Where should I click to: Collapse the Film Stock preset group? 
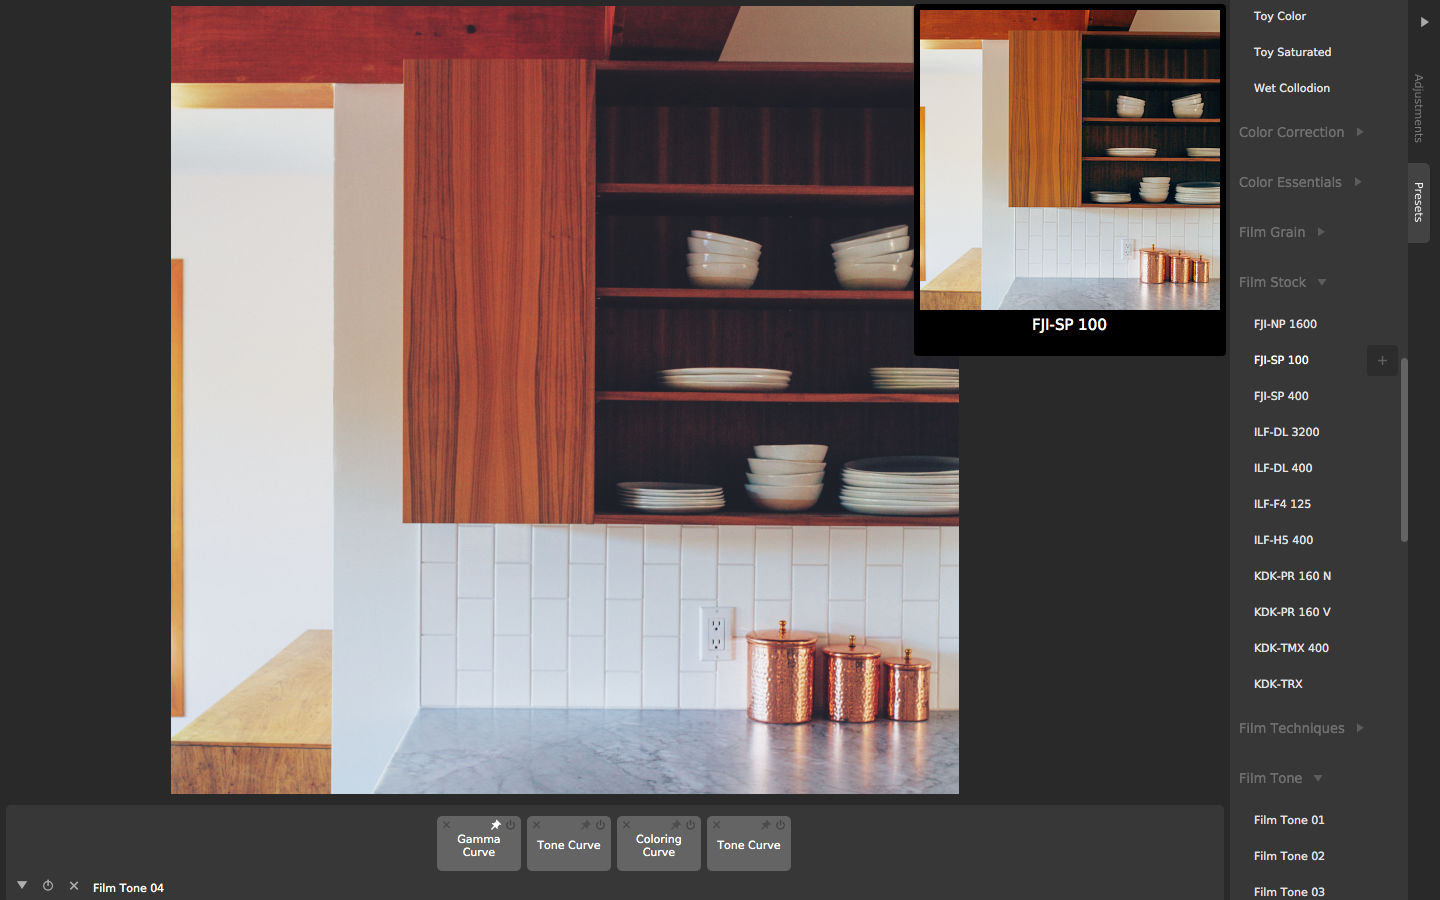tap(1322, 282)
